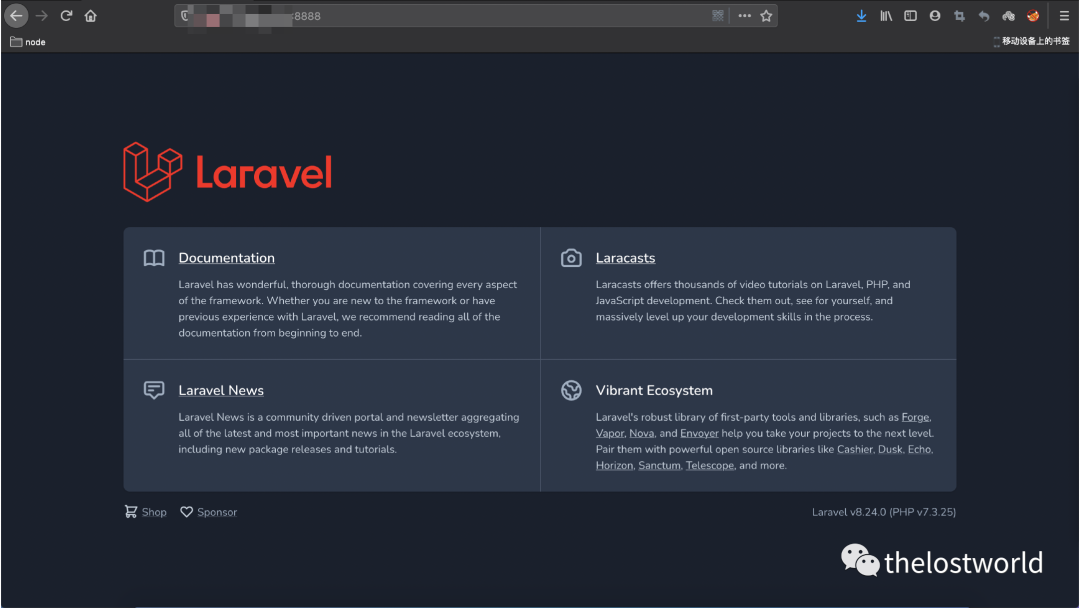Click the undo arrow extension icon
The width and height of the screenshot is (1080, 609).
984,16
